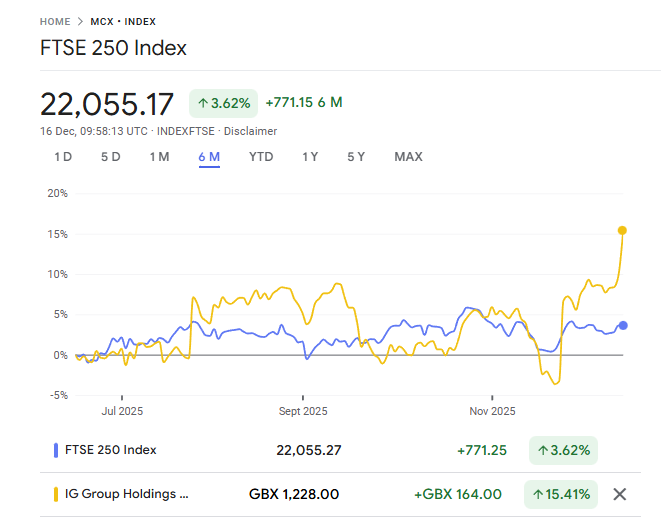Viewport: 661px width, 523px height.
Task: Select the 1D time range tab
Action: [x=63, y=157]
